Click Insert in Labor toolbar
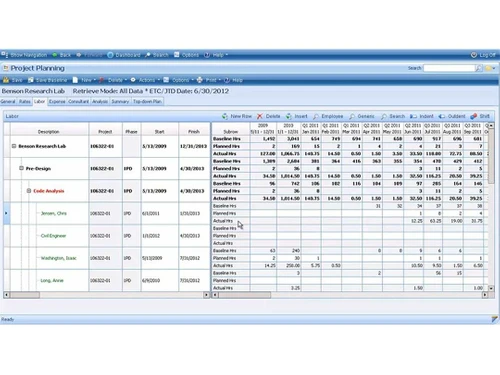Image resolution: width=500 pixels, height=375 pixels. 297,116
